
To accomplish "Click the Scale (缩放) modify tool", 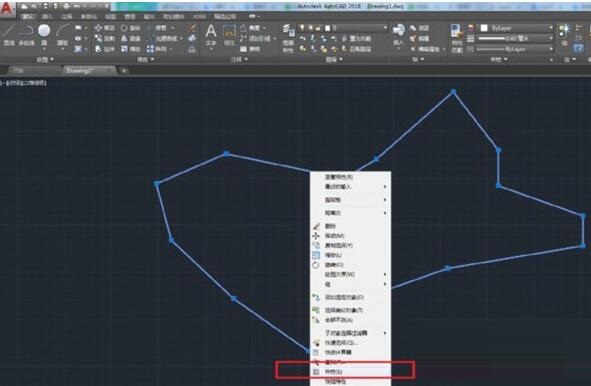I will 131,49.
